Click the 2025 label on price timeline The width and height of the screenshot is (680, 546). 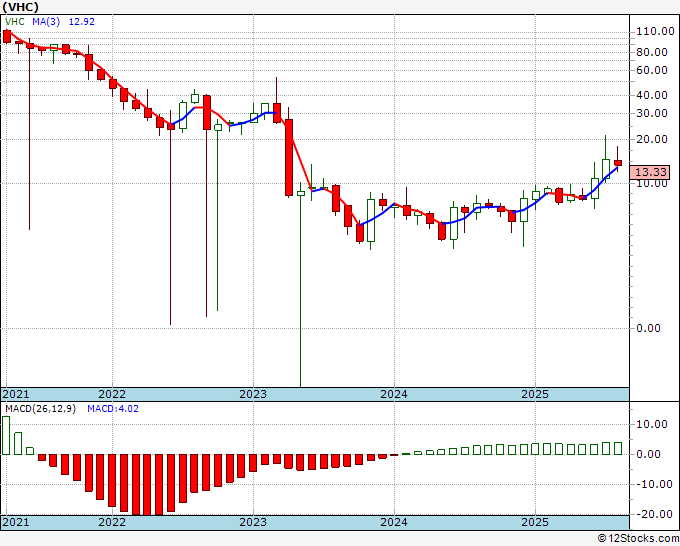pos(535,394)
